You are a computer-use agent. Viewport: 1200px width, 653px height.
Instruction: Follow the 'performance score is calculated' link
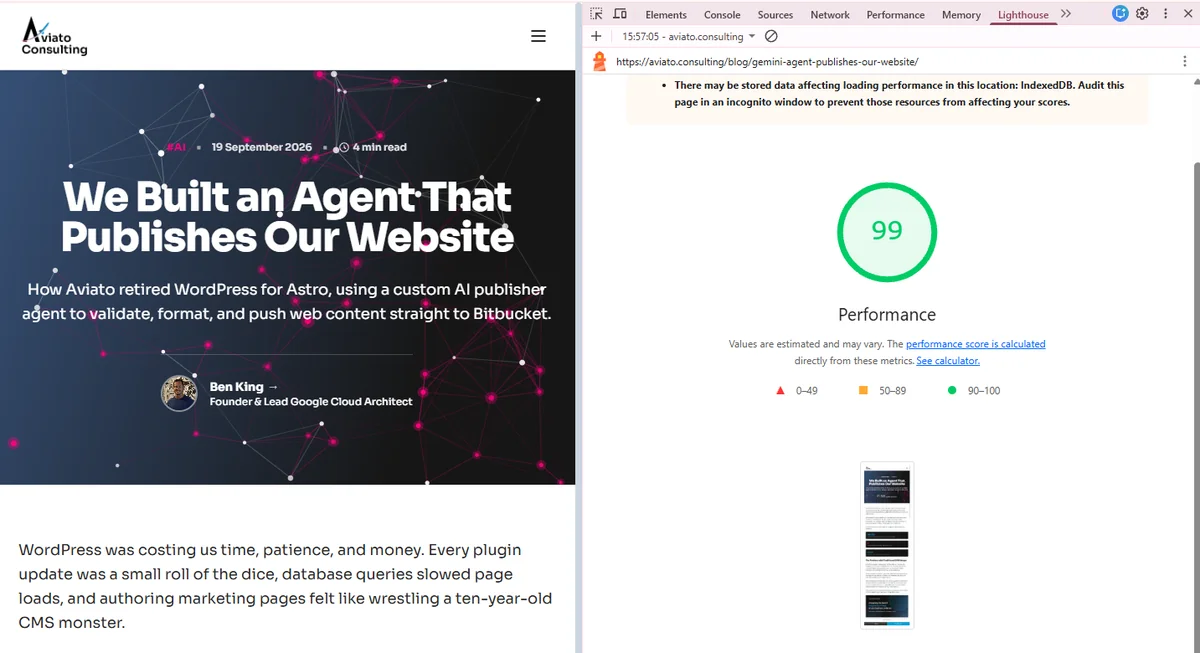975,344
